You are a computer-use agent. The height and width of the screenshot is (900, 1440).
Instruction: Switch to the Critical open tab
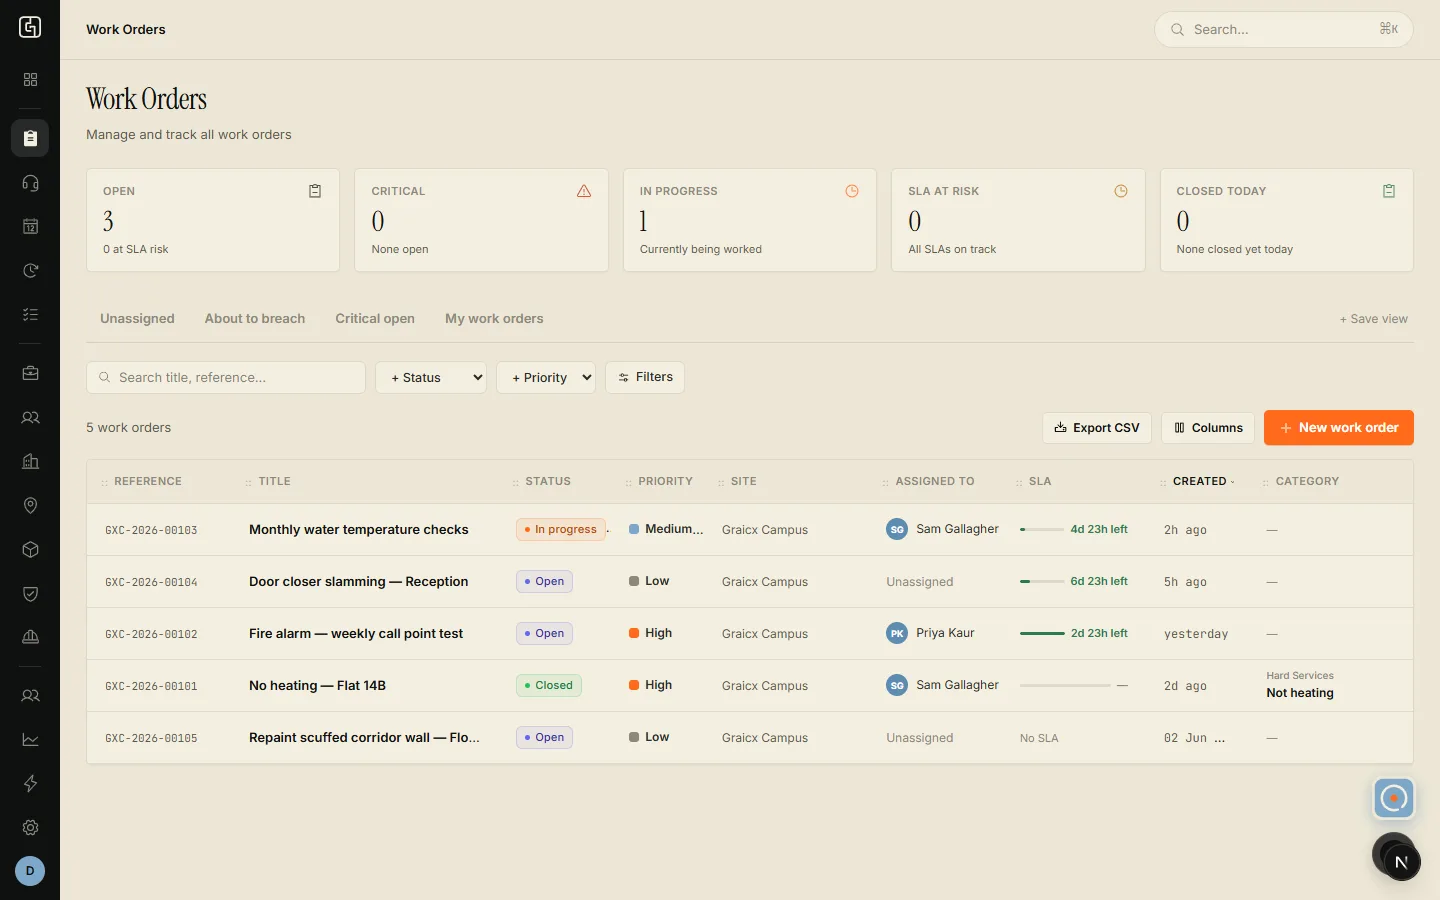(x=375, y=319)
